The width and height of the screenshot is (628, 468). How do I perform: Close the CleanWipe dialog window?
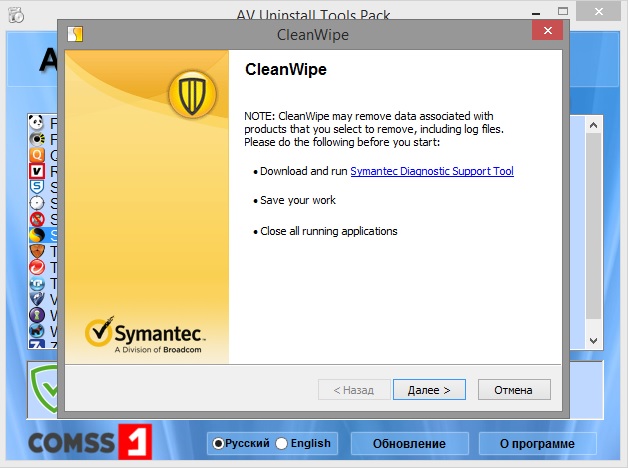pyautogui.click(x=546, y=33)
